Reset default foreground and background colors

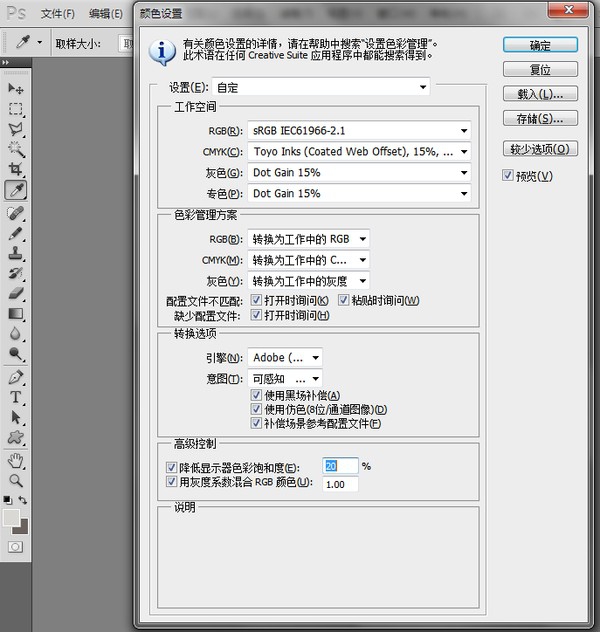tap(8, 500)
